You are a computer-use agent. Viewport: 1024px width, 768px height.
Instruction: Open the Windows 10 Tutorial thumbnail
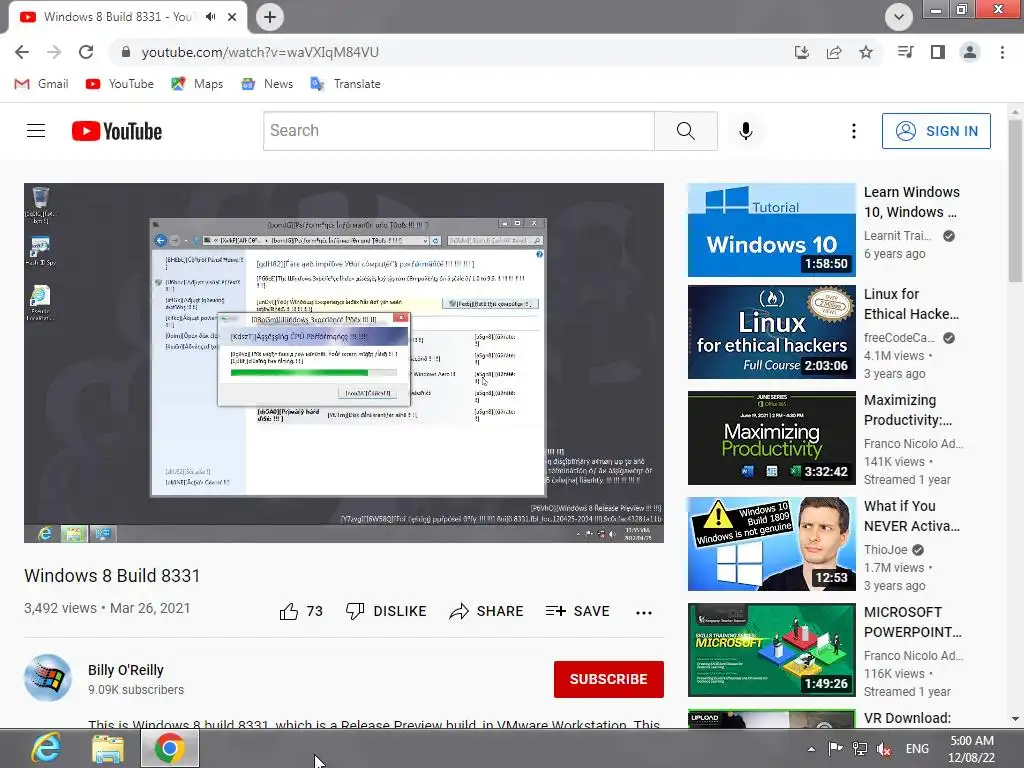pyautogui.click(x=771, y=230)
